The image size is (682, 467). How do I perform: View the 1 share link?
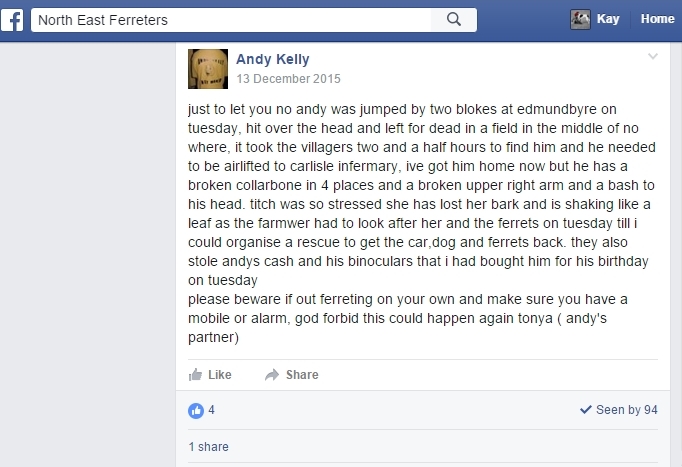208,447
